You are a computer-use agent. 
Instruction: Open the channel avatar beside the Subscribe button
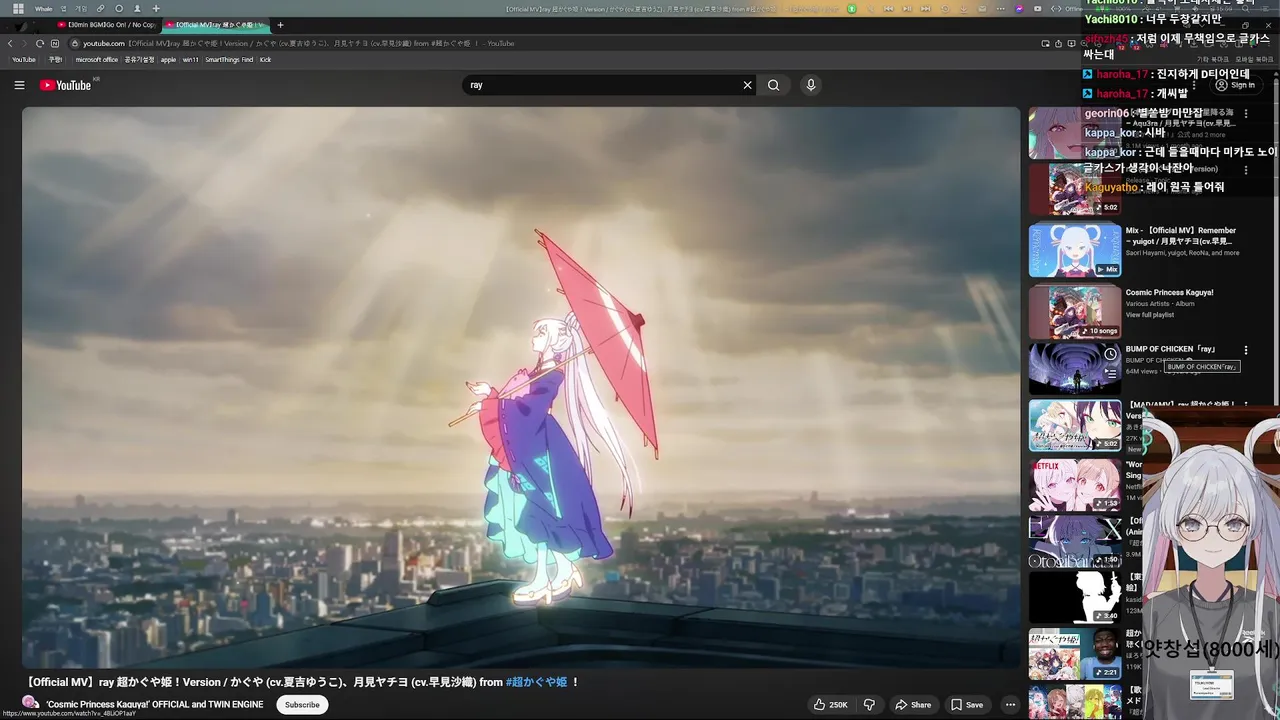coord(31,704)
